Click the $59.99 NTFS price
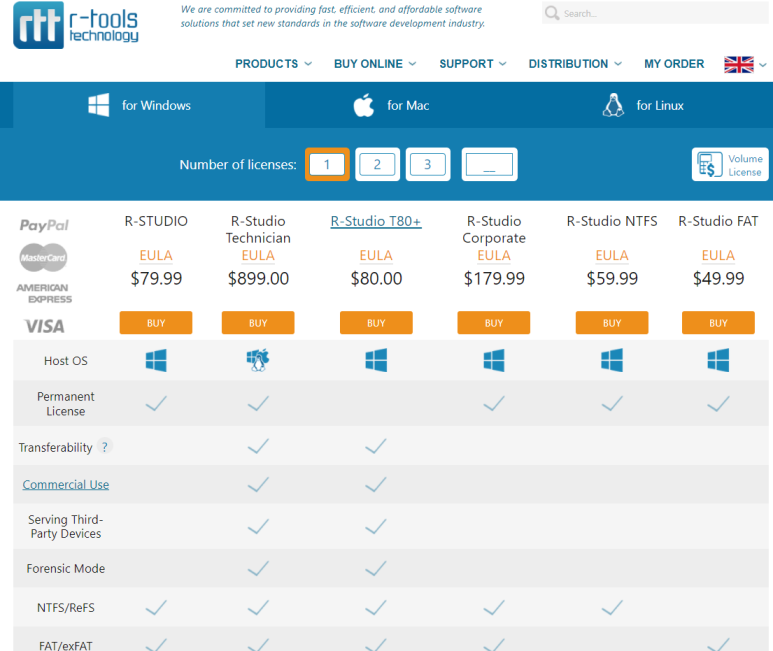773x651 pixels. (612, 279)
